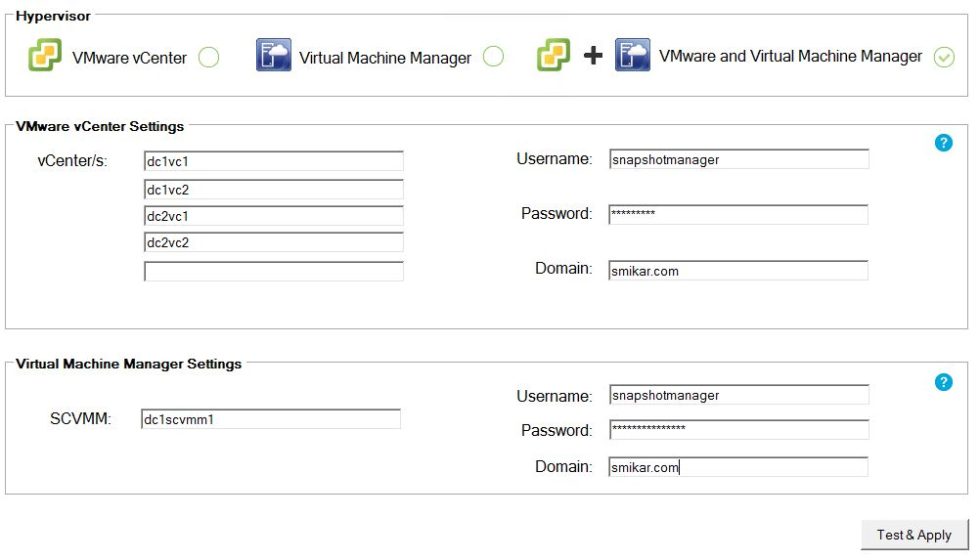Select the Virtual Machine Manager radio option
980x560 pixels.
(493, 57)
